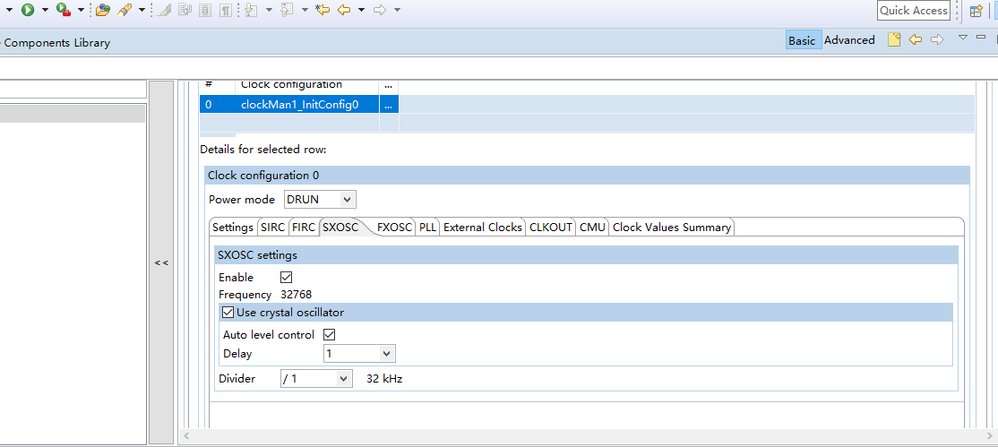Toggle Auto level control checkbox
998x447 pixels.
[329, 335]
